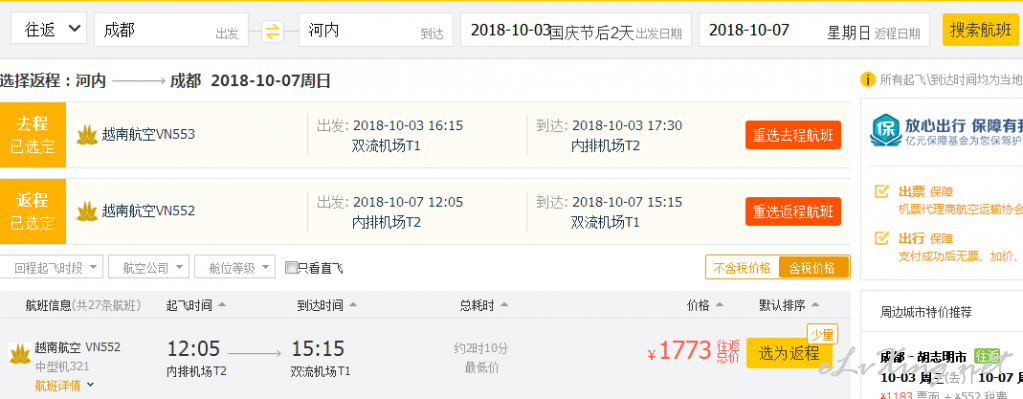Click Vietnam Airlines lotus logo for VN552 return
The width and height of the screenshot is (1023, 399).
[x=87, y=211]
